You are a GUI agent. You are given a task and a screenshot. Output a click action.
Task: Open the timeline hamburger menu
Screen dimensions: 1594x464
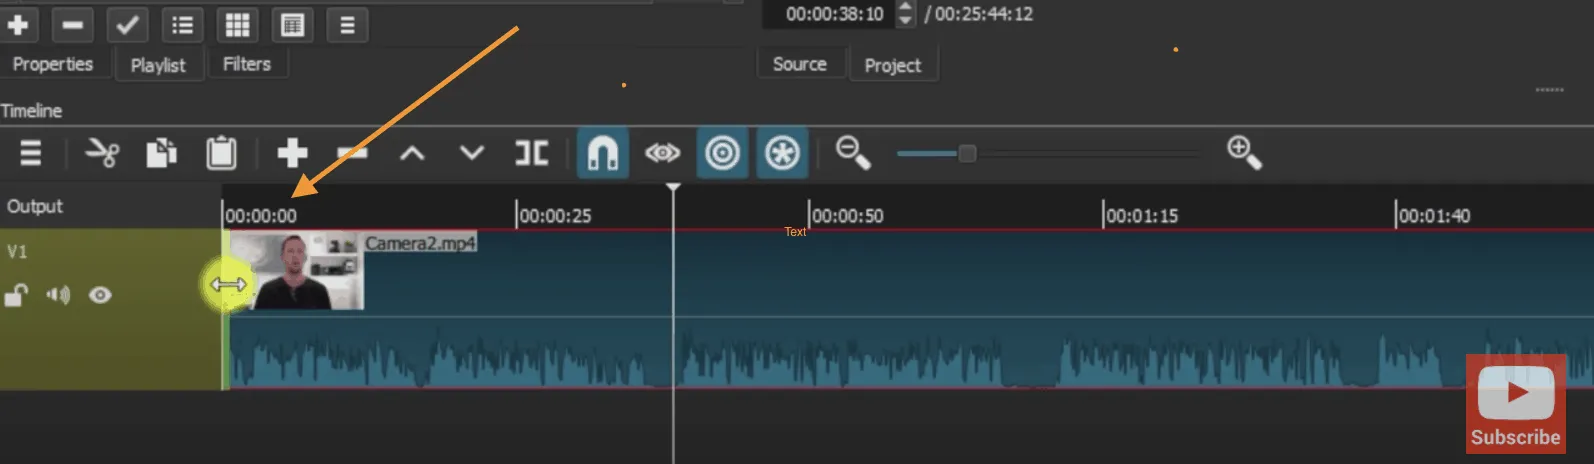coord(31,153)
